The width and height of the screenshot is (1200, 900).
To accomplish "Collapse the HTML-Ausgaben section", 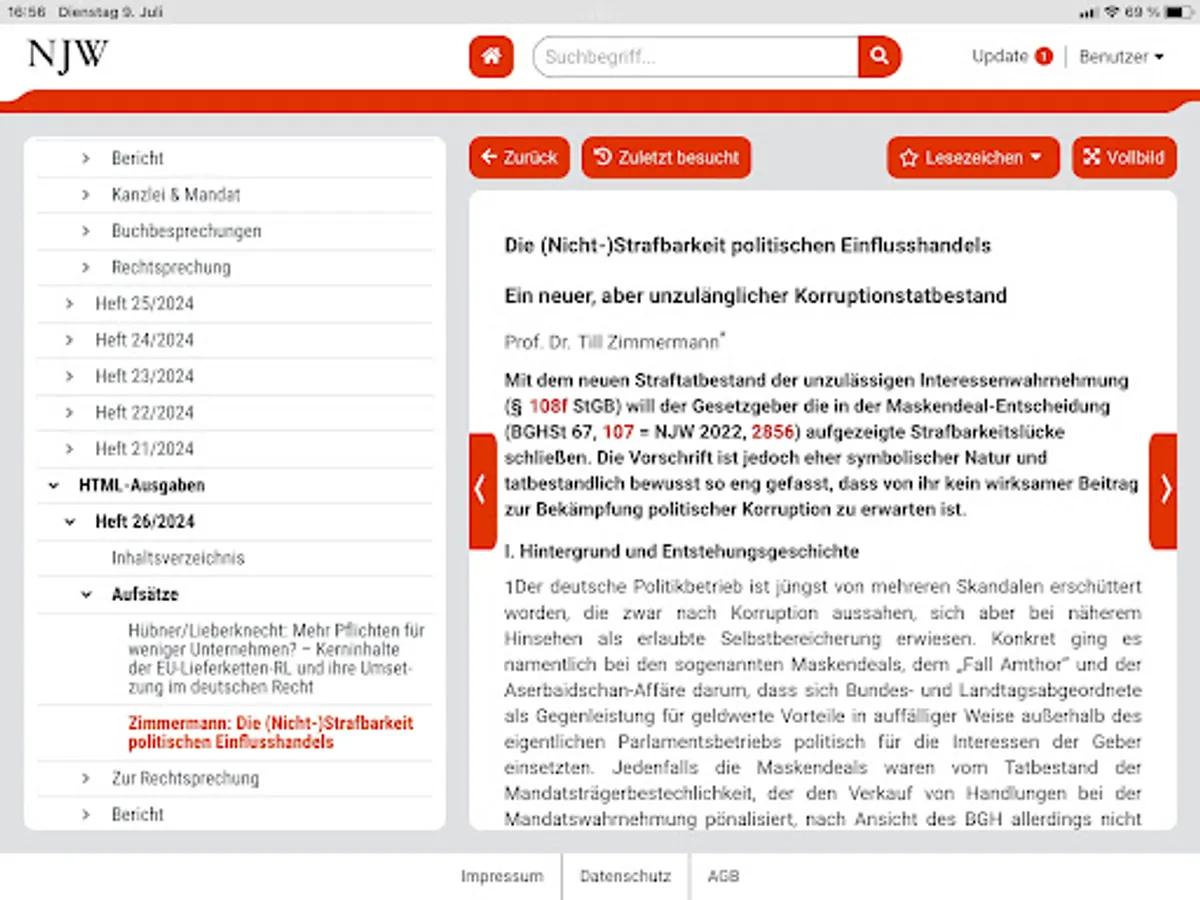I will (x=52, y=485).
